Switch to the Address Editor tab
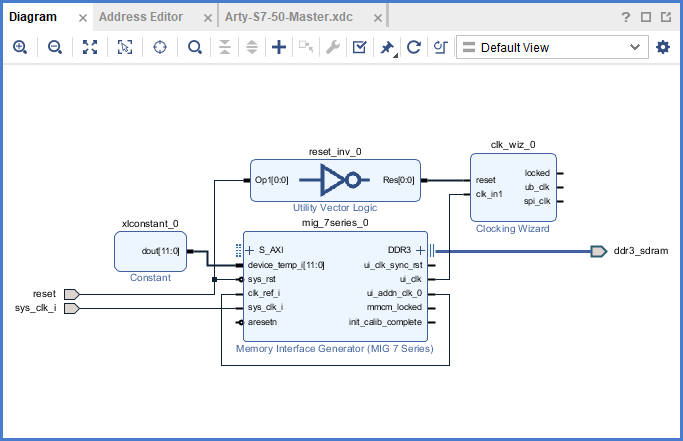The width and height of the screenshot is (683, 441). click(x=141, y=17)
